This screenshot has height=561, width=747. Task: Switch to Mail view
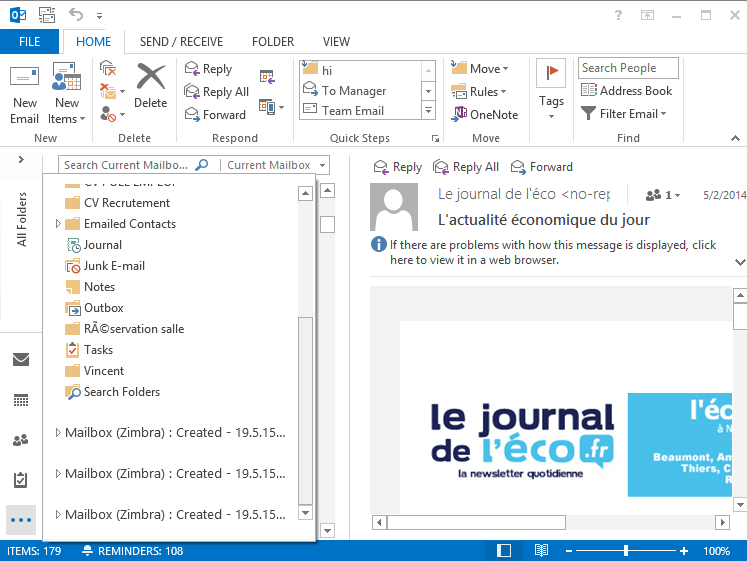[21, 359]
